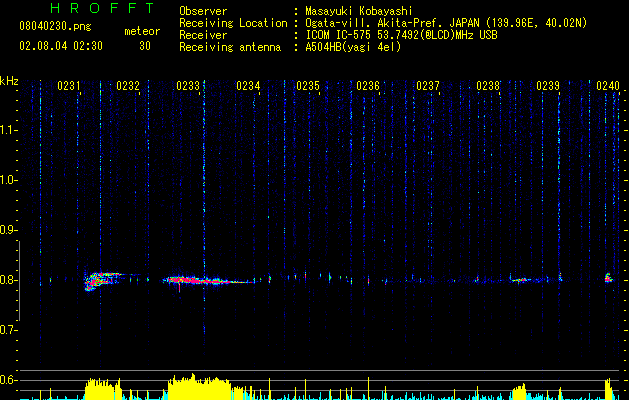Click the 0.7 kHz frequency axis label
629x400 pixels.
[8, 330]
